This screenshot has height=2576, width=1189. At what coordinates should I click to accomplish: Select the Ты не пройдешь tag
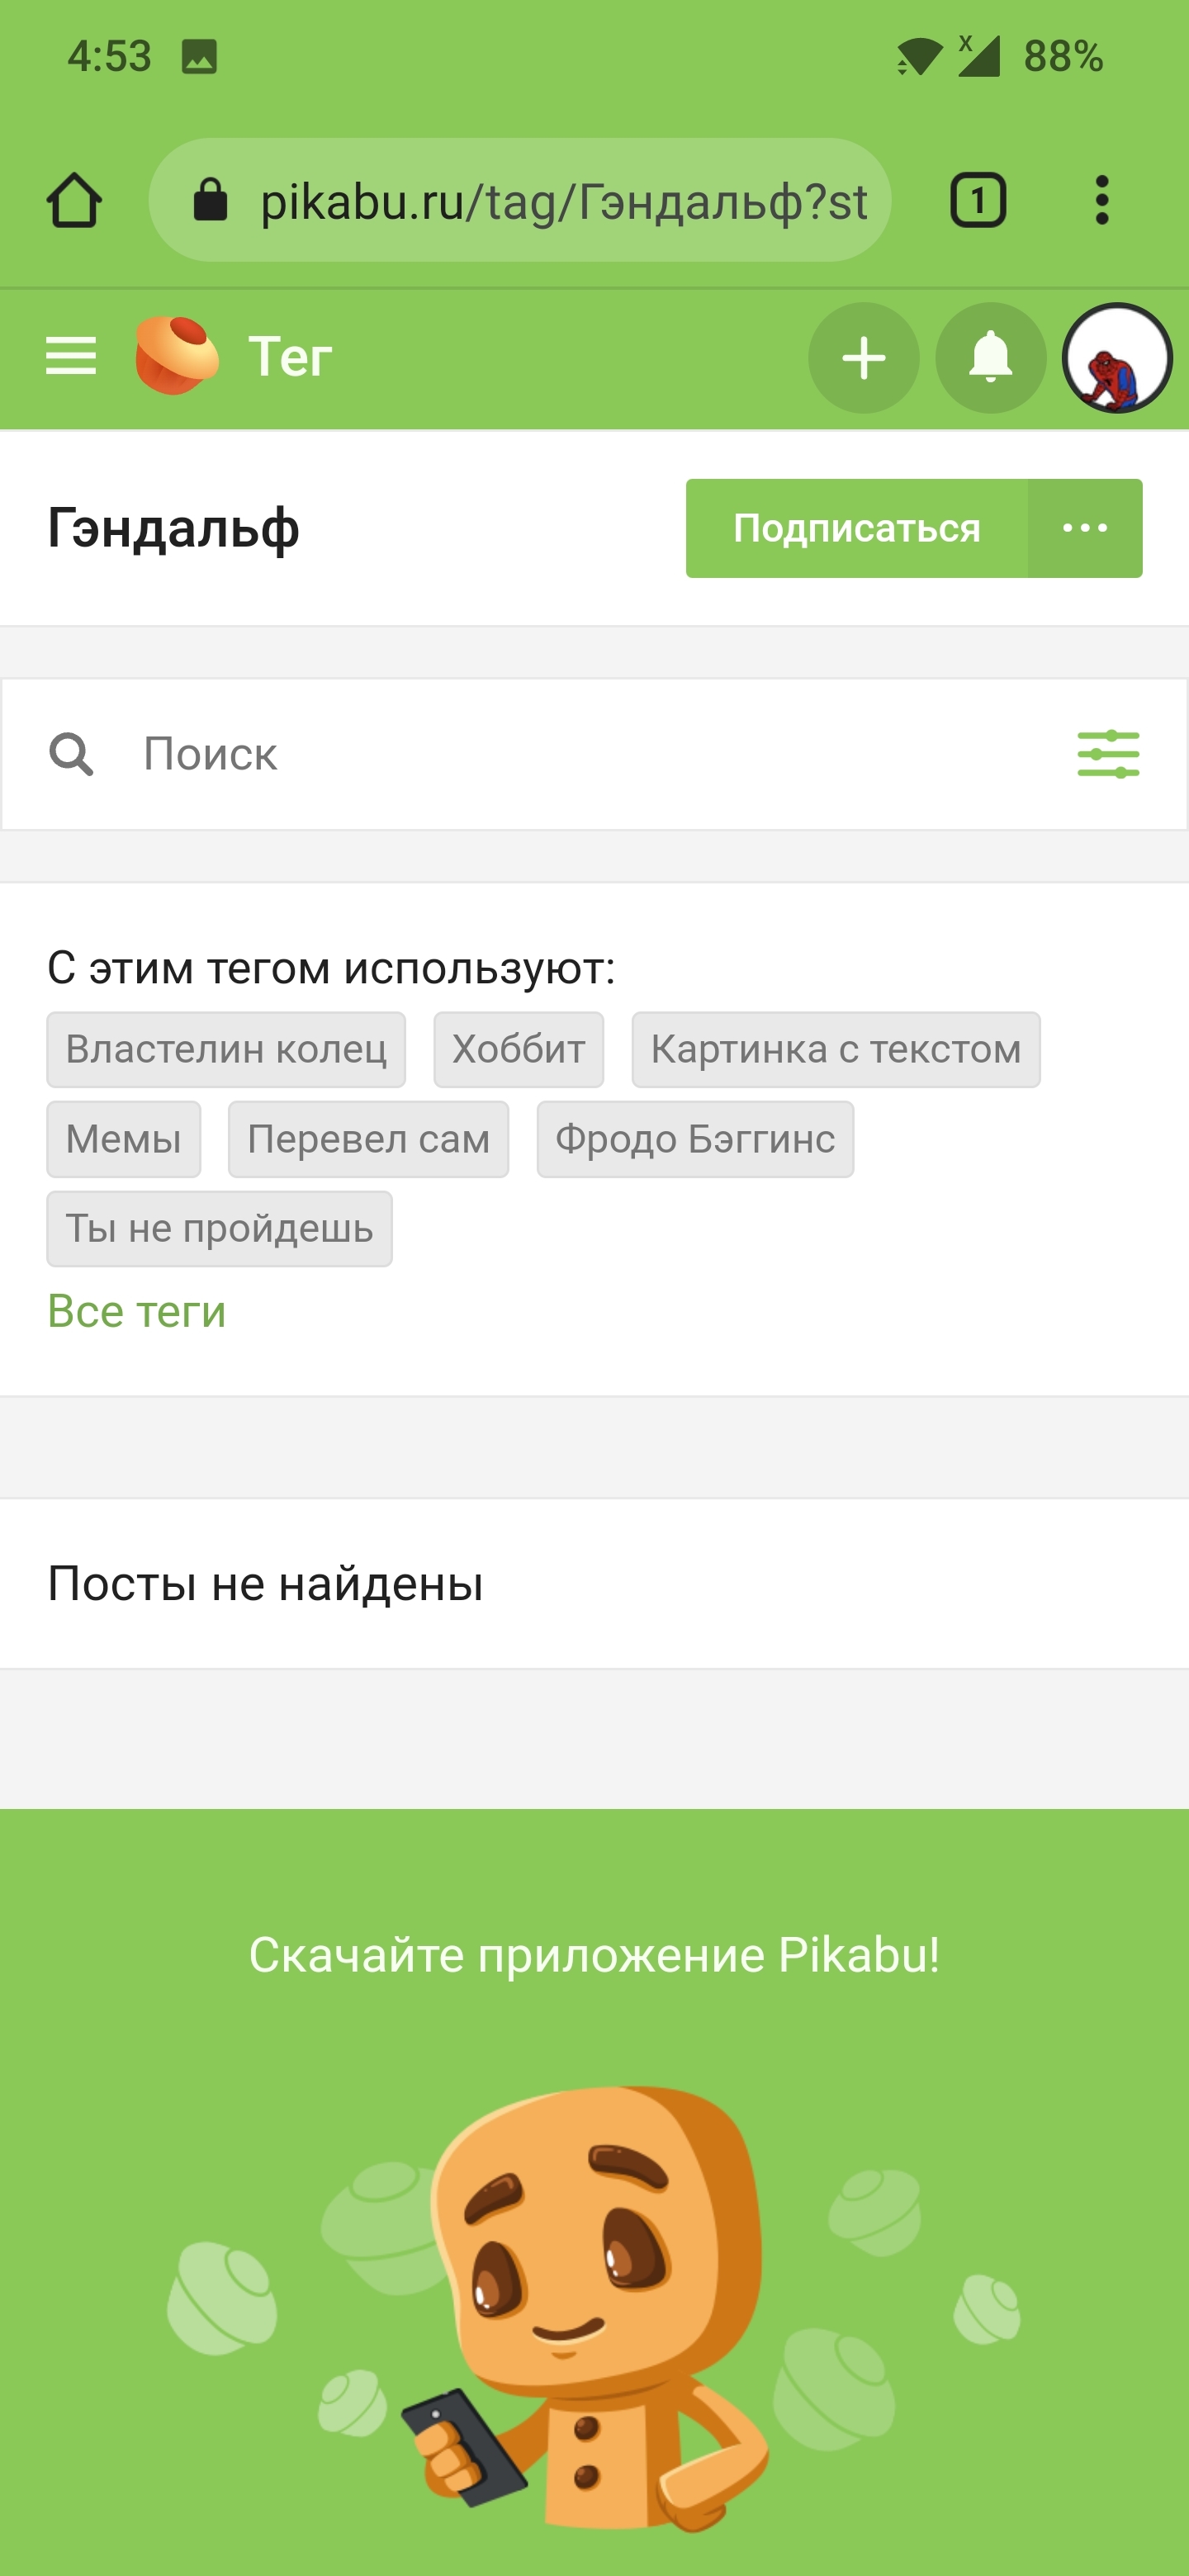pos(219,1229)
